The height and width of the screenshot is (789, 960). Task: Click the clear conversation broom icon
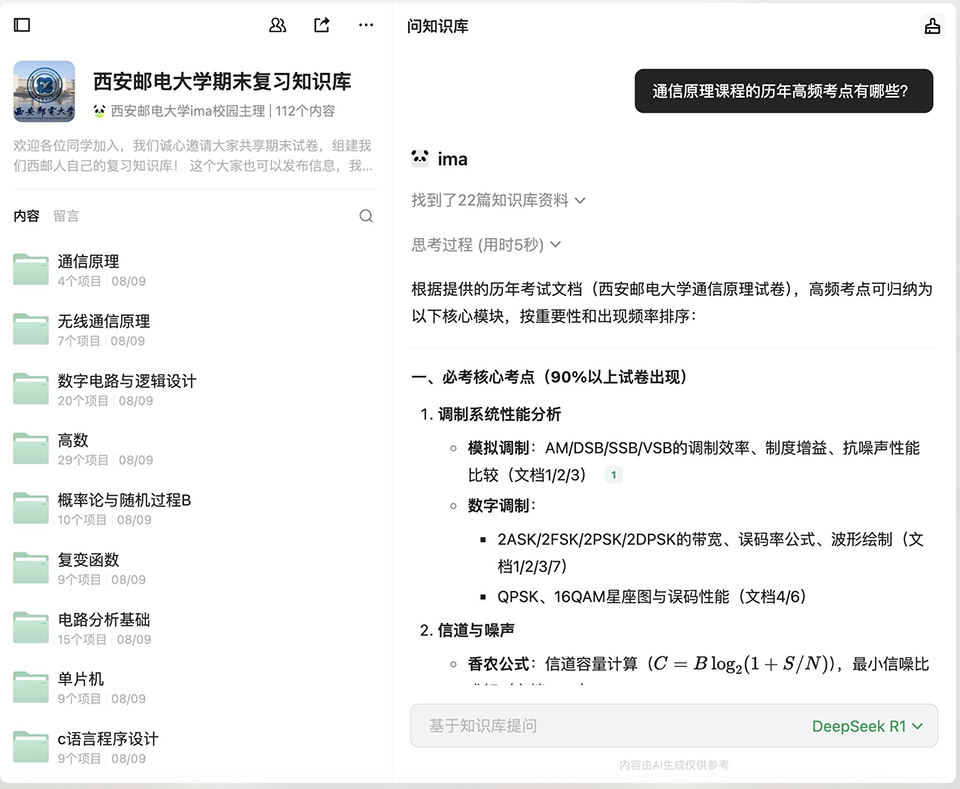(x=932, y=27)
